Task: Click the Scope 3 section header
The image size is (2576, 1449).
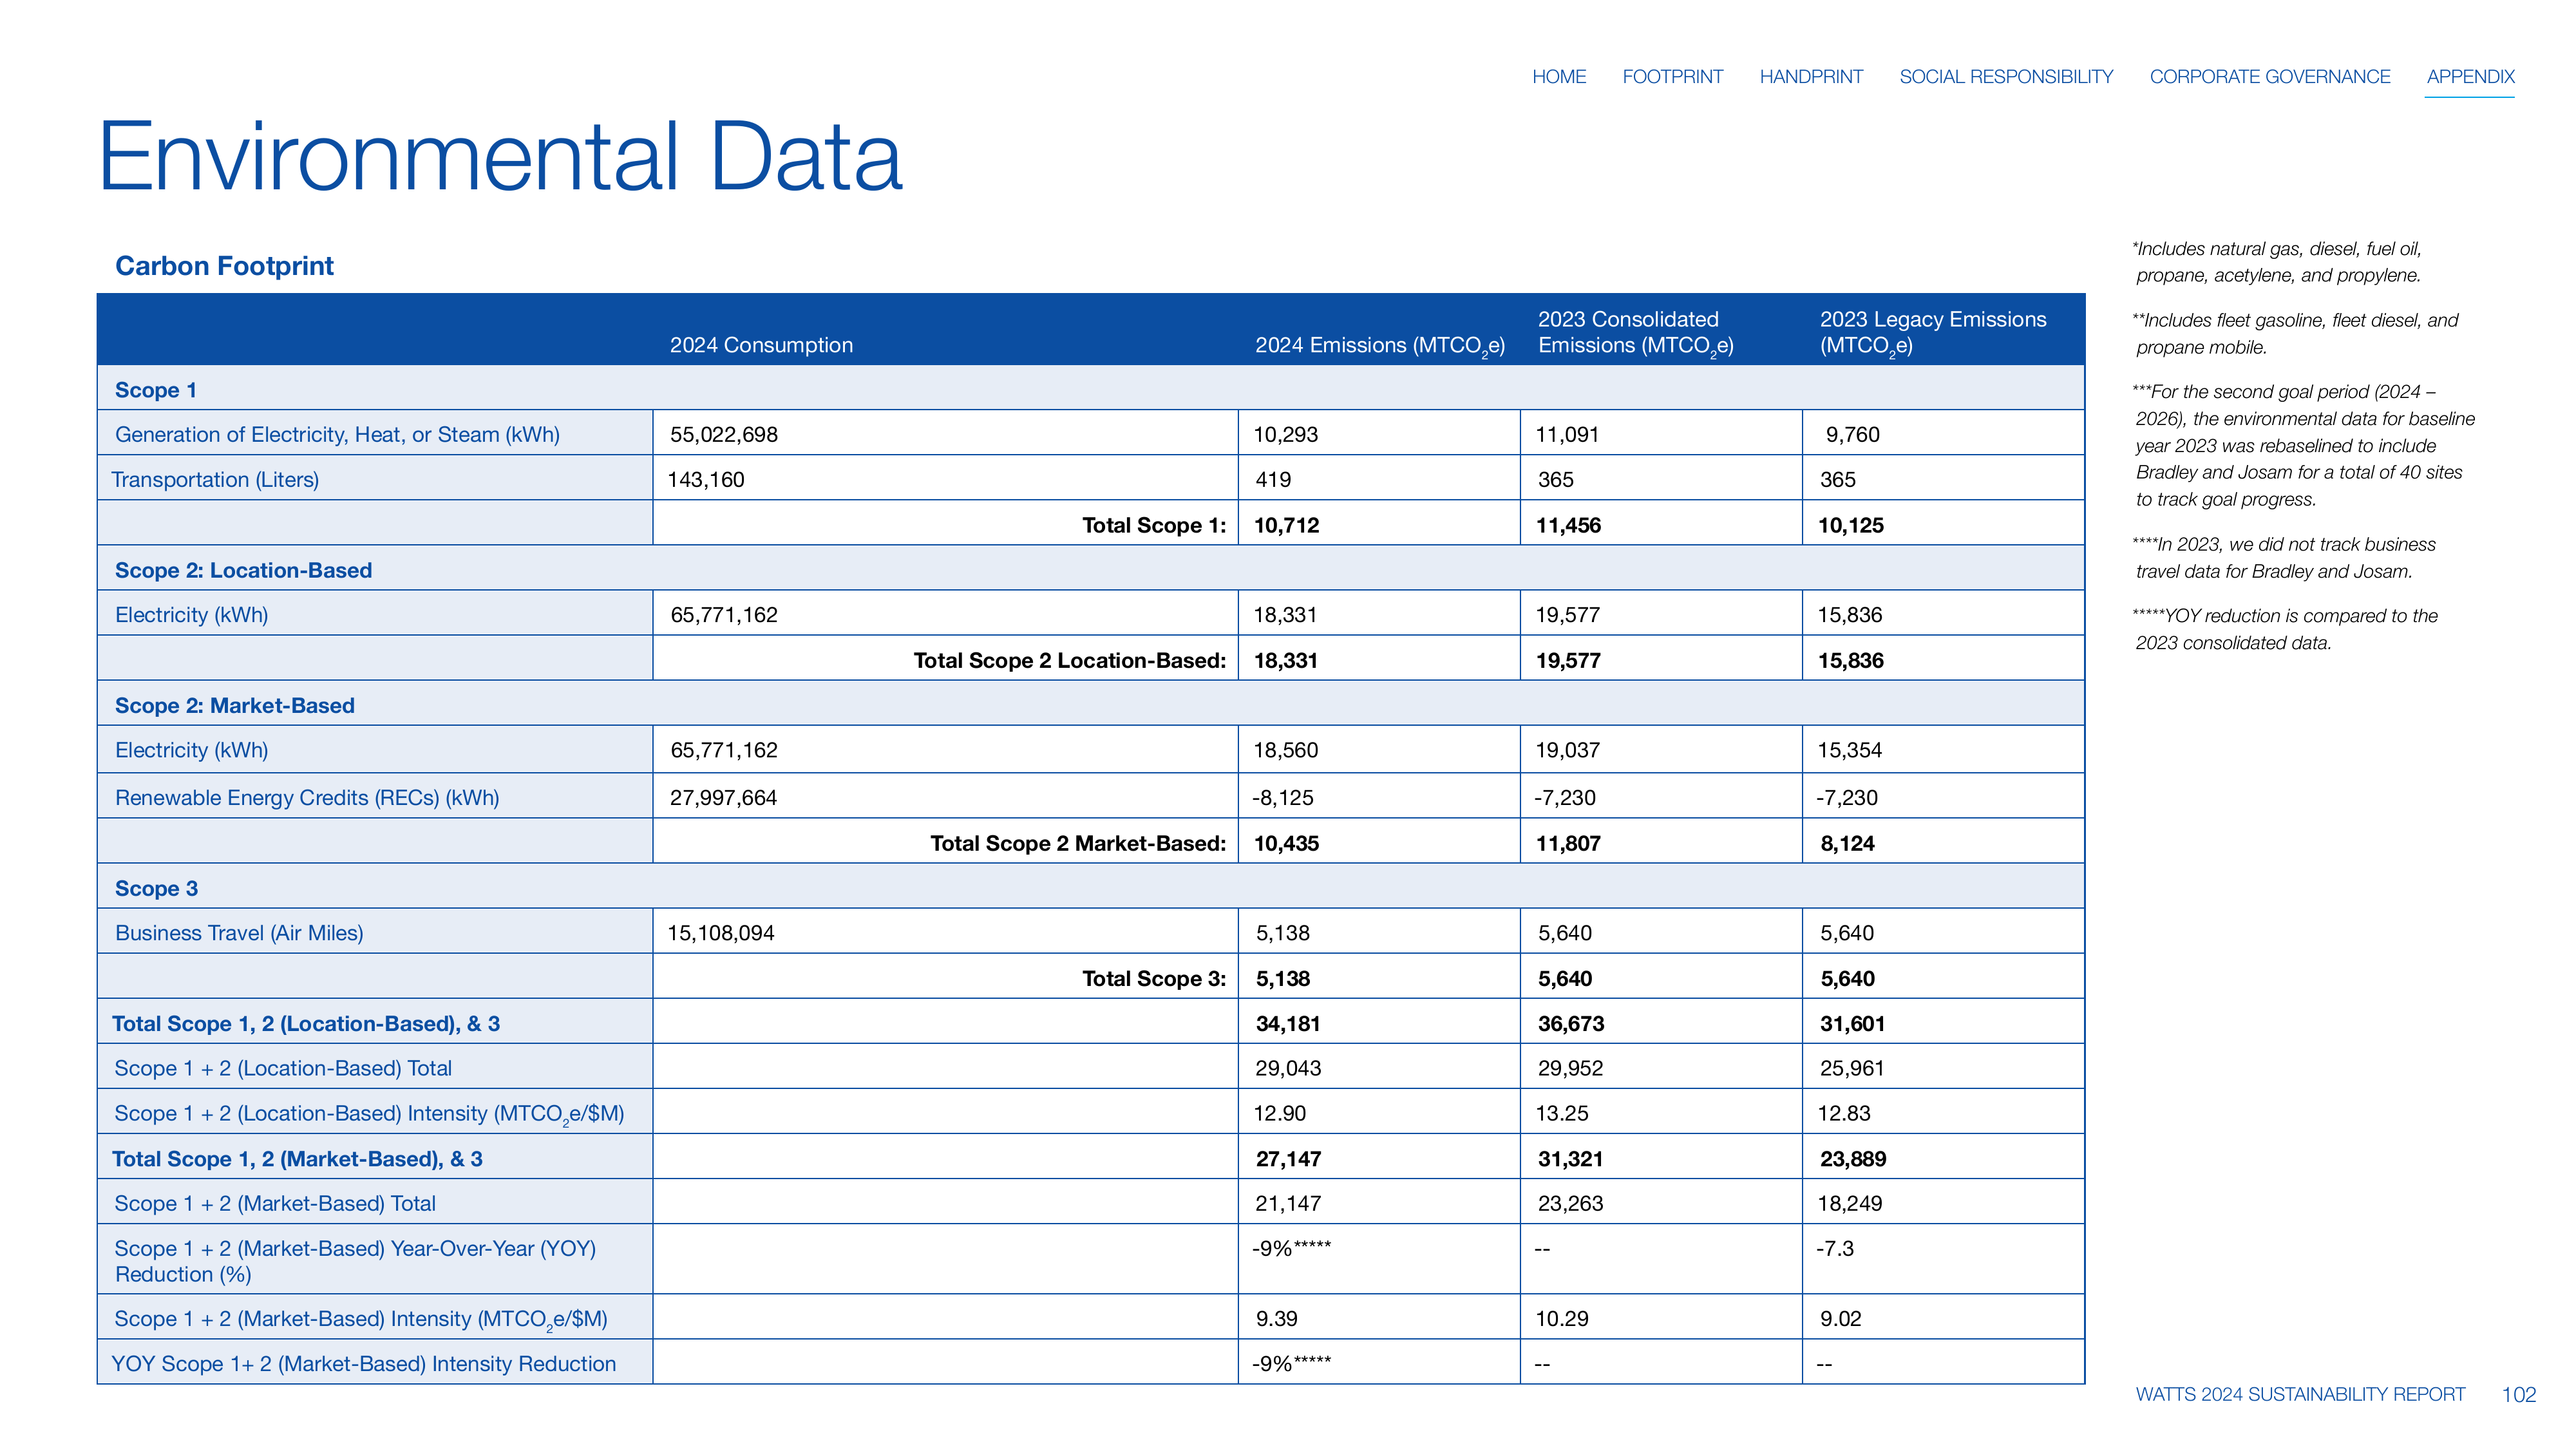Action: [1091, 887]
